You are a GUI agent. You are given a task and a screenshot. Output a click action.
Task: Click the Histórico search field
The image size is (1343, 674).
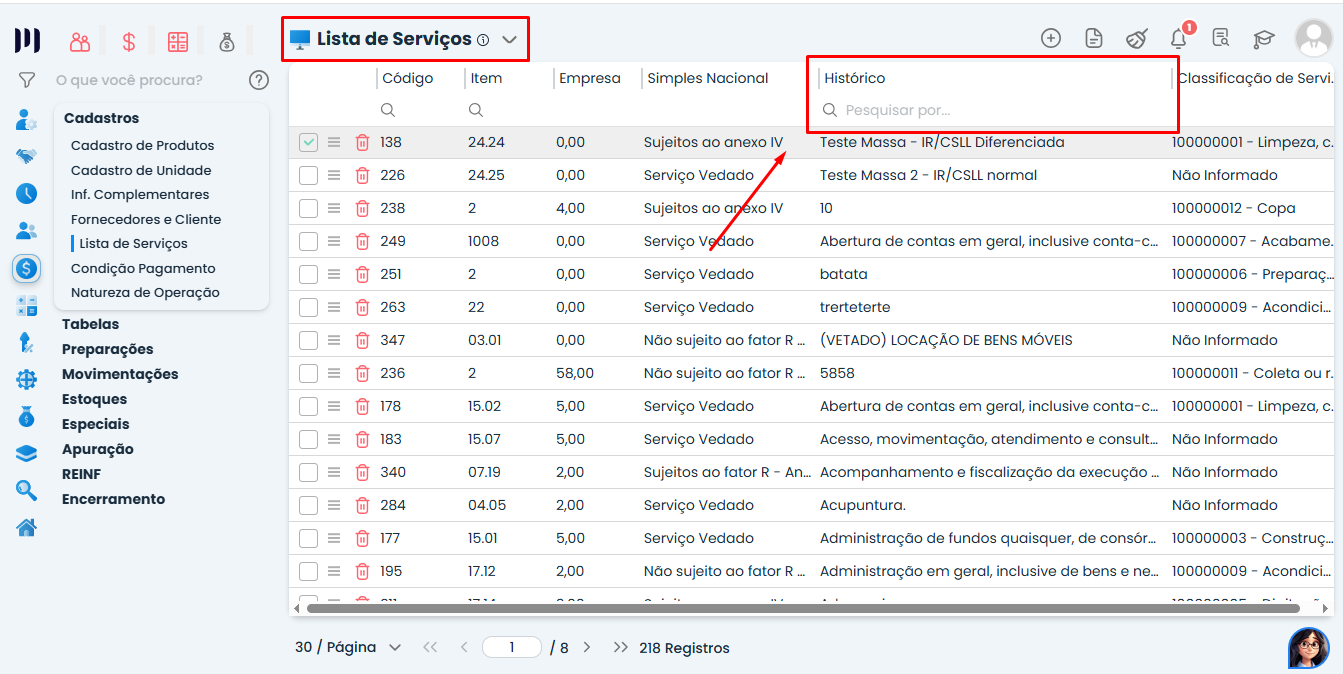[995, 111]
